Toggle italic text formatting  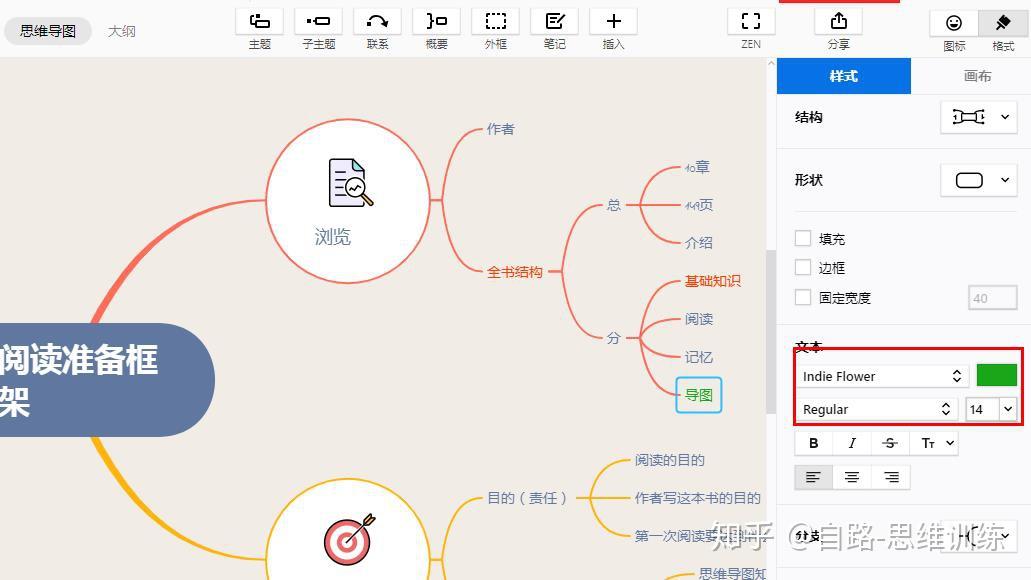[x=851, y=443]
